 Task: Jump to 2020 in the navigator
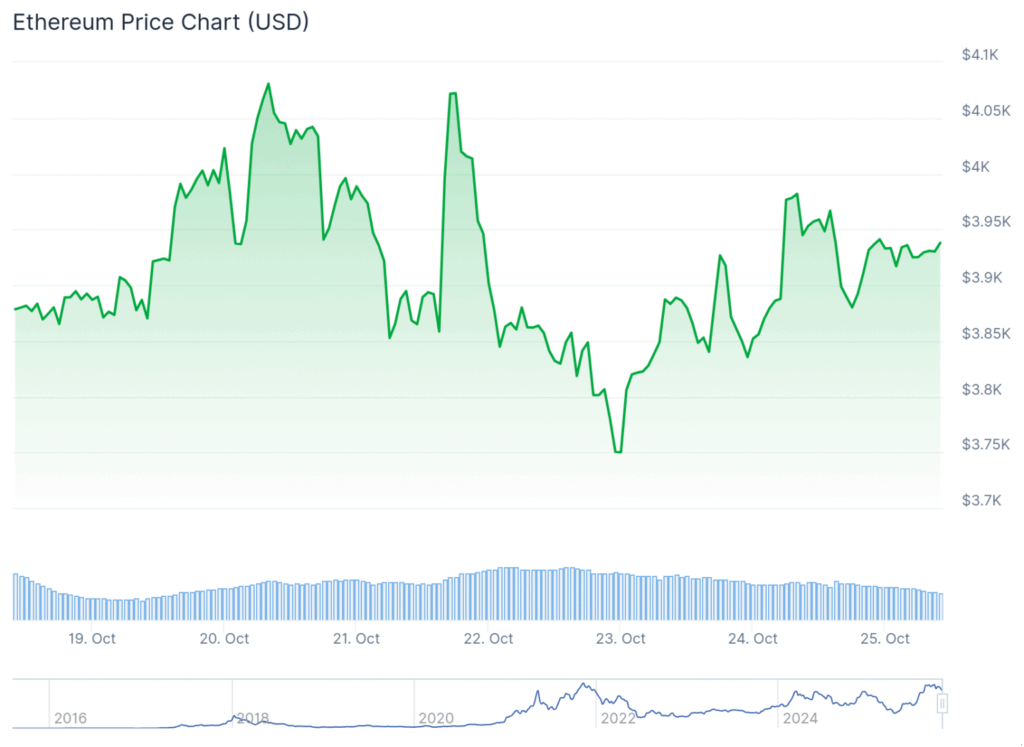point(436,718)
